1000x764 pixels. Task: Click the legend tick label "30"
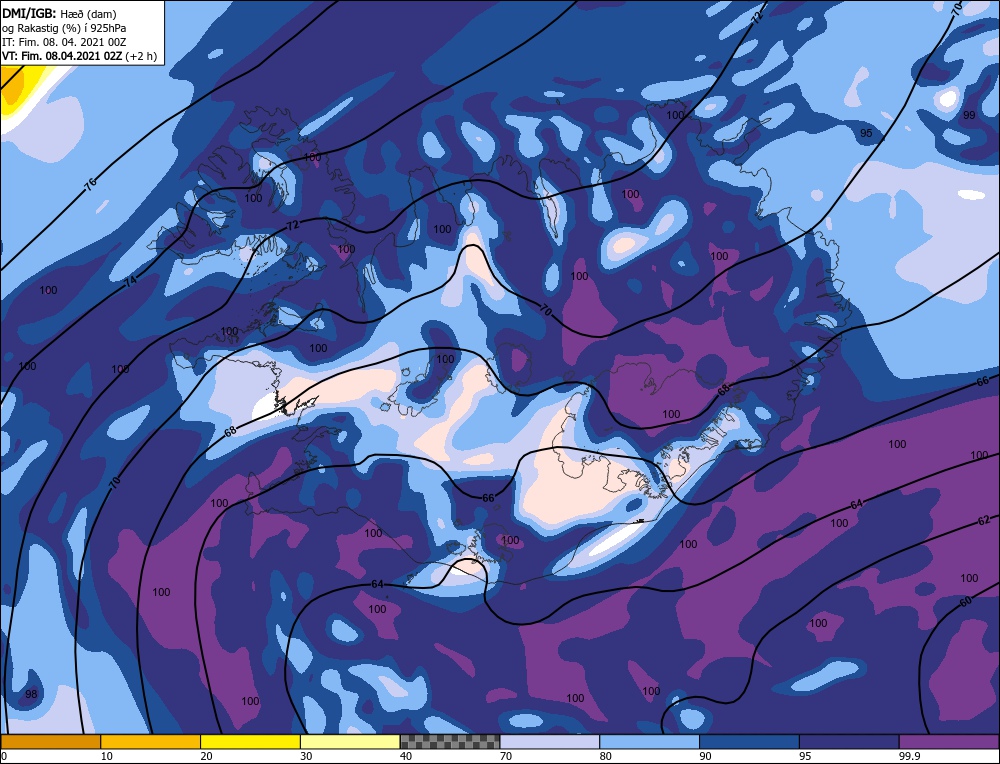pyautogui.click(x=306, y=756)
